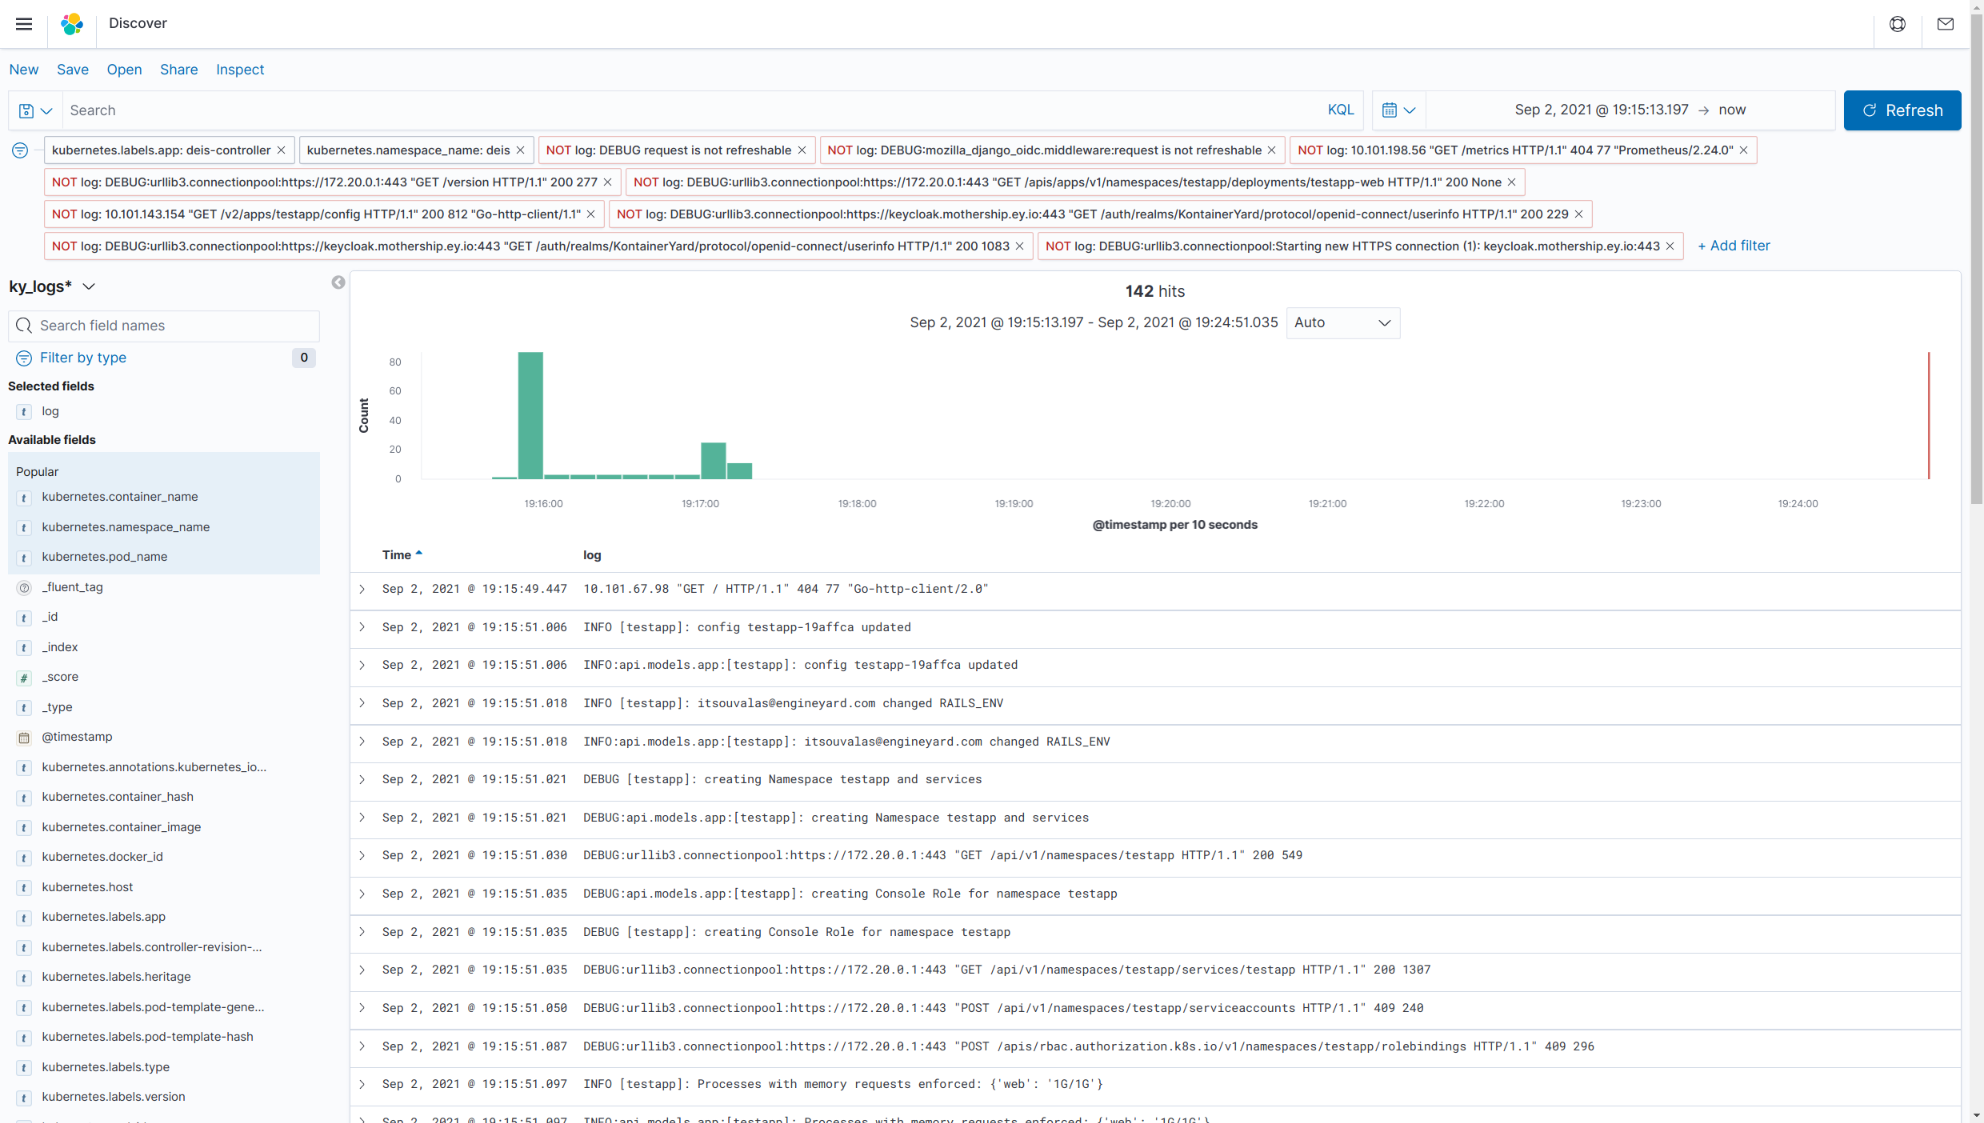1984x1123 pixels.
Task: Click the Refresh button
Action: point(1901,111)
